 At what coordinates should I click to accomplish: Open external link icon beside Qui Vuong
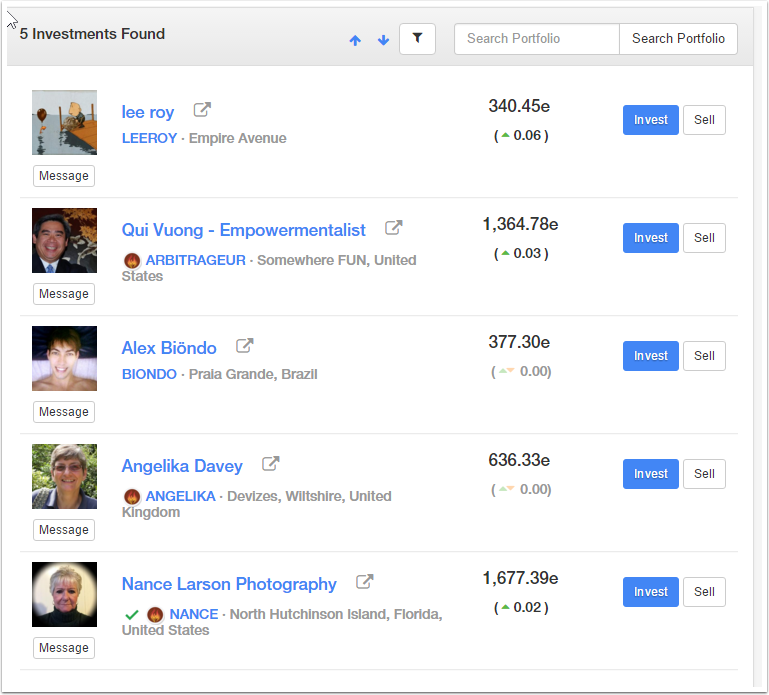(x=394, y=228)
